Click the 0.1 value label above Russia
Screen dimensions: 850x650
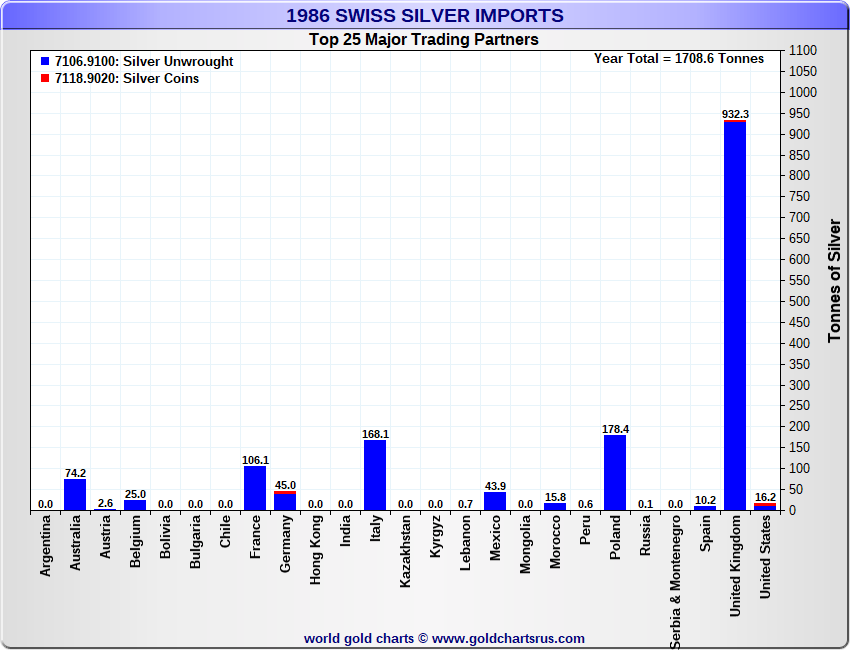tap(645, 504)
